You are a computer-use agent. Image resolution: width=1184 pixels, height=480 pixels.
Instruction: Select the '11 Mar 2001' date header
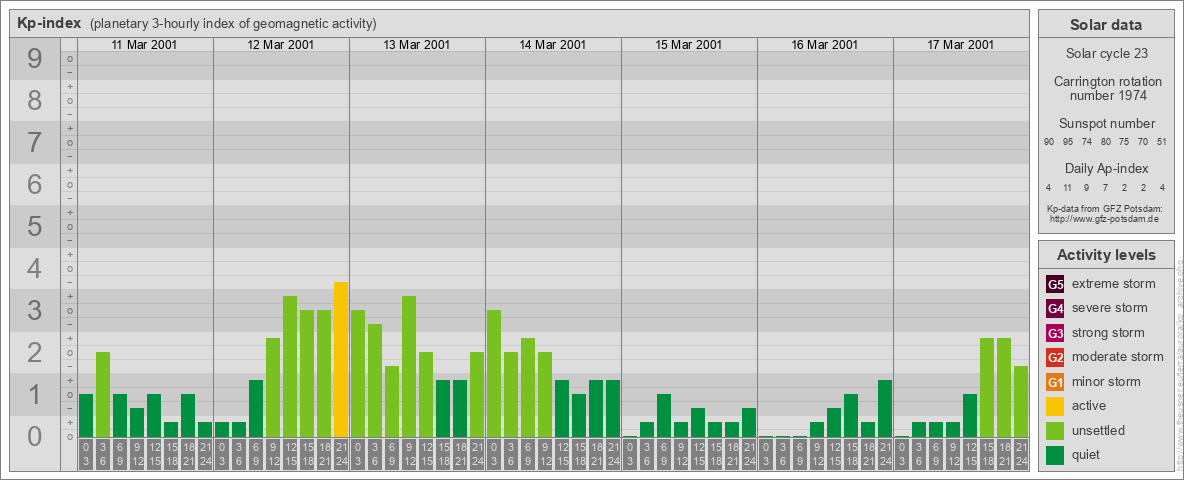tap(144, 45)
